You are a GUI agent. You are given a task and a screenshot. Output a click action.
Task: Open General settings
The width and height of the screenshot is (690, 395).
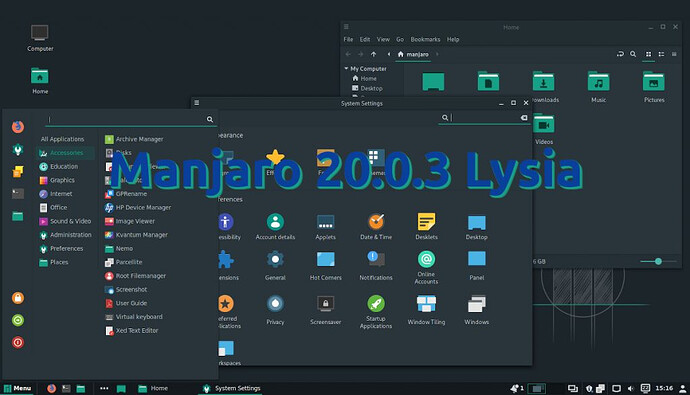click(x=275, y=266)
